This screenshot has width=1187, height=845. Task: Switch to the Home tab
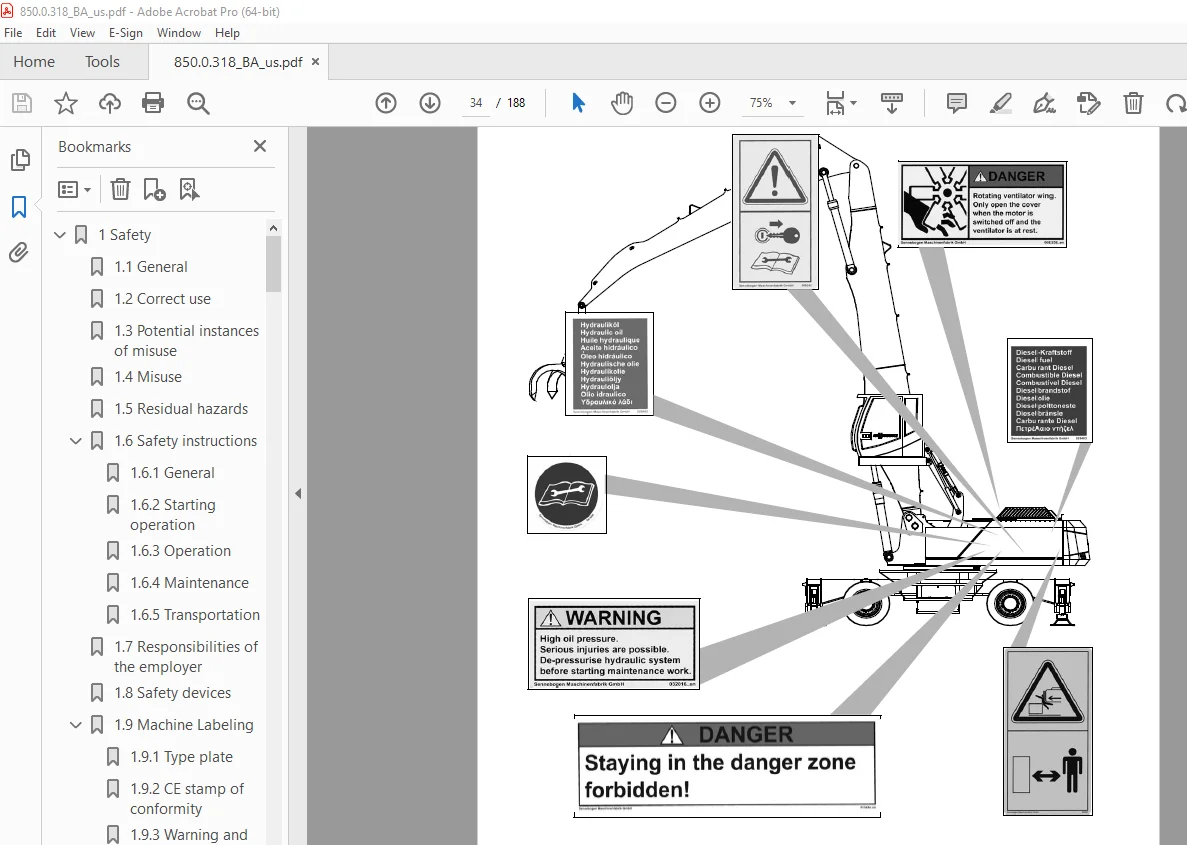[34, 62]
